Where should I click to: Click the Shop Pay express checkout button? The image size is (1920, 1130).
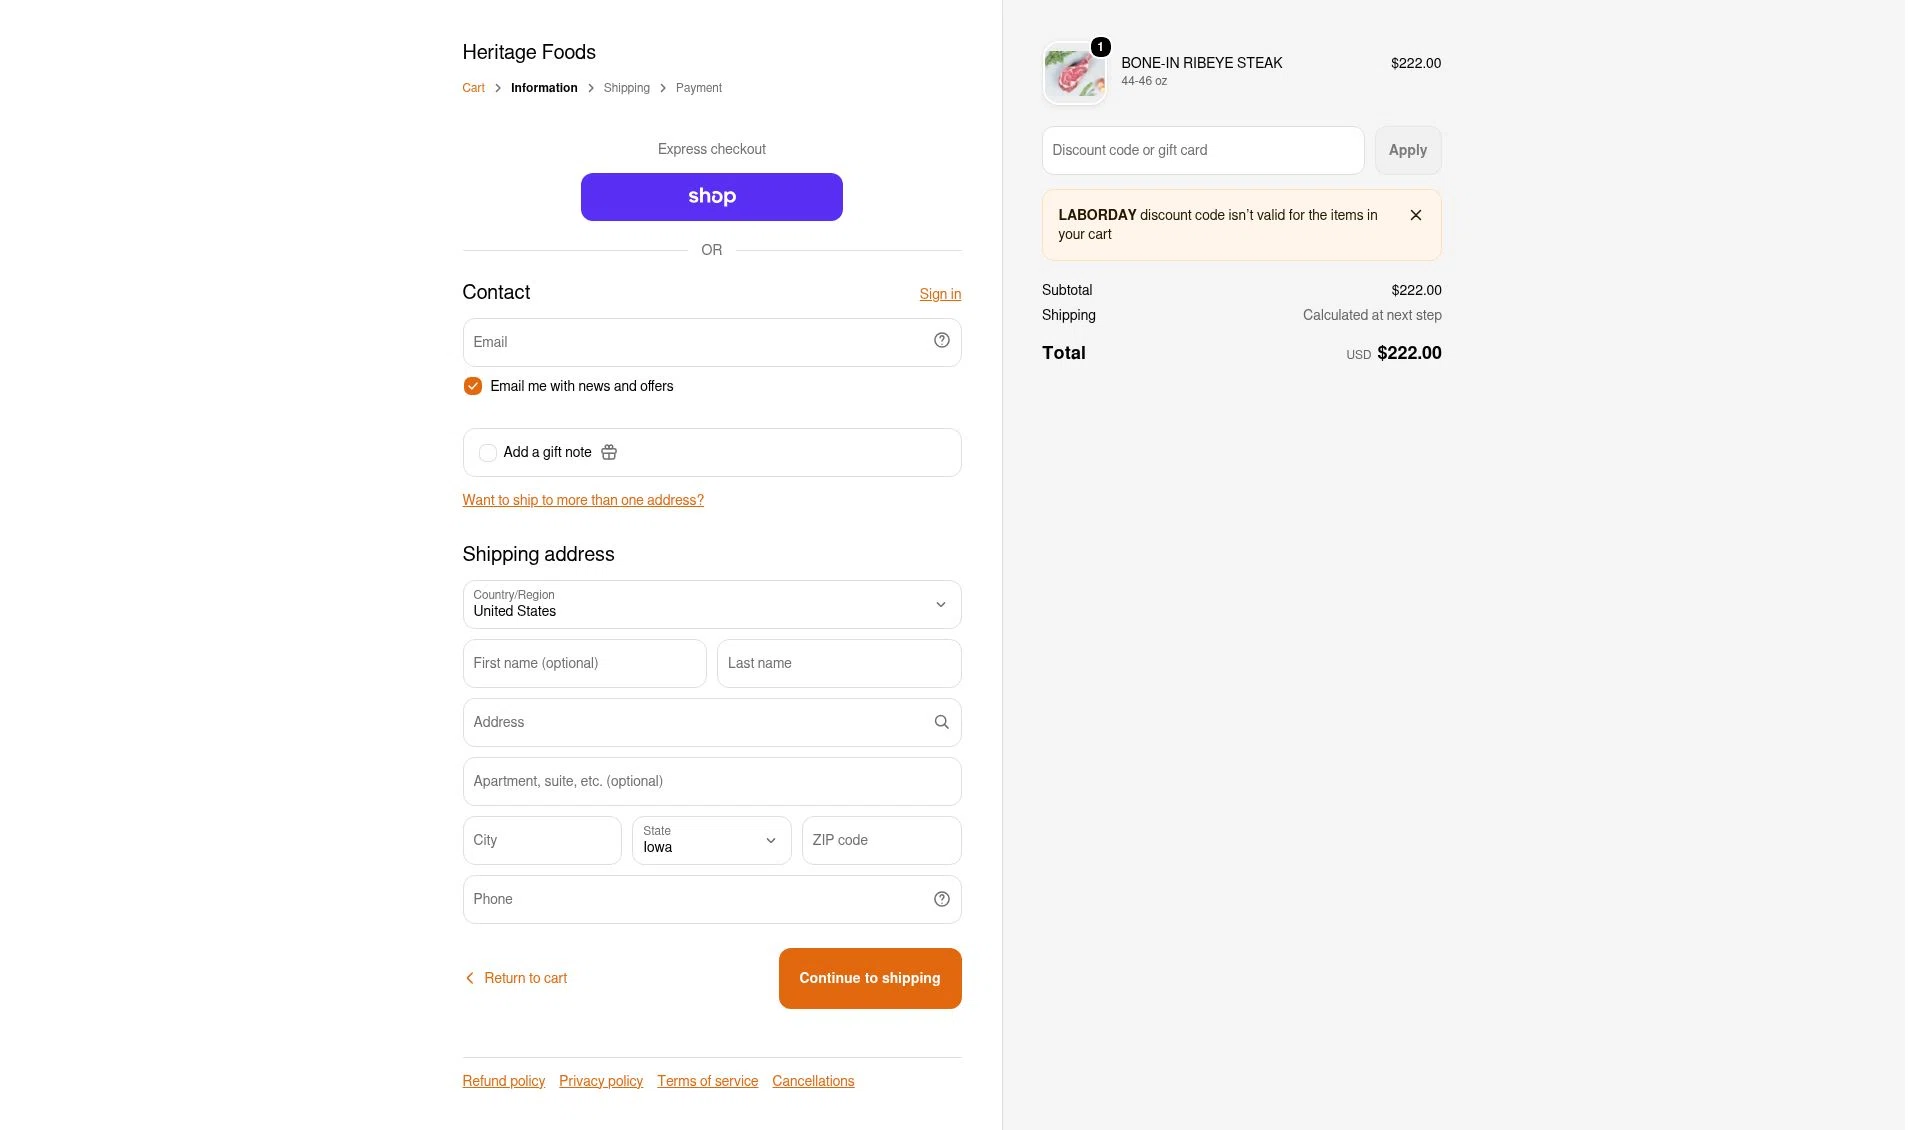coord(711,197)
